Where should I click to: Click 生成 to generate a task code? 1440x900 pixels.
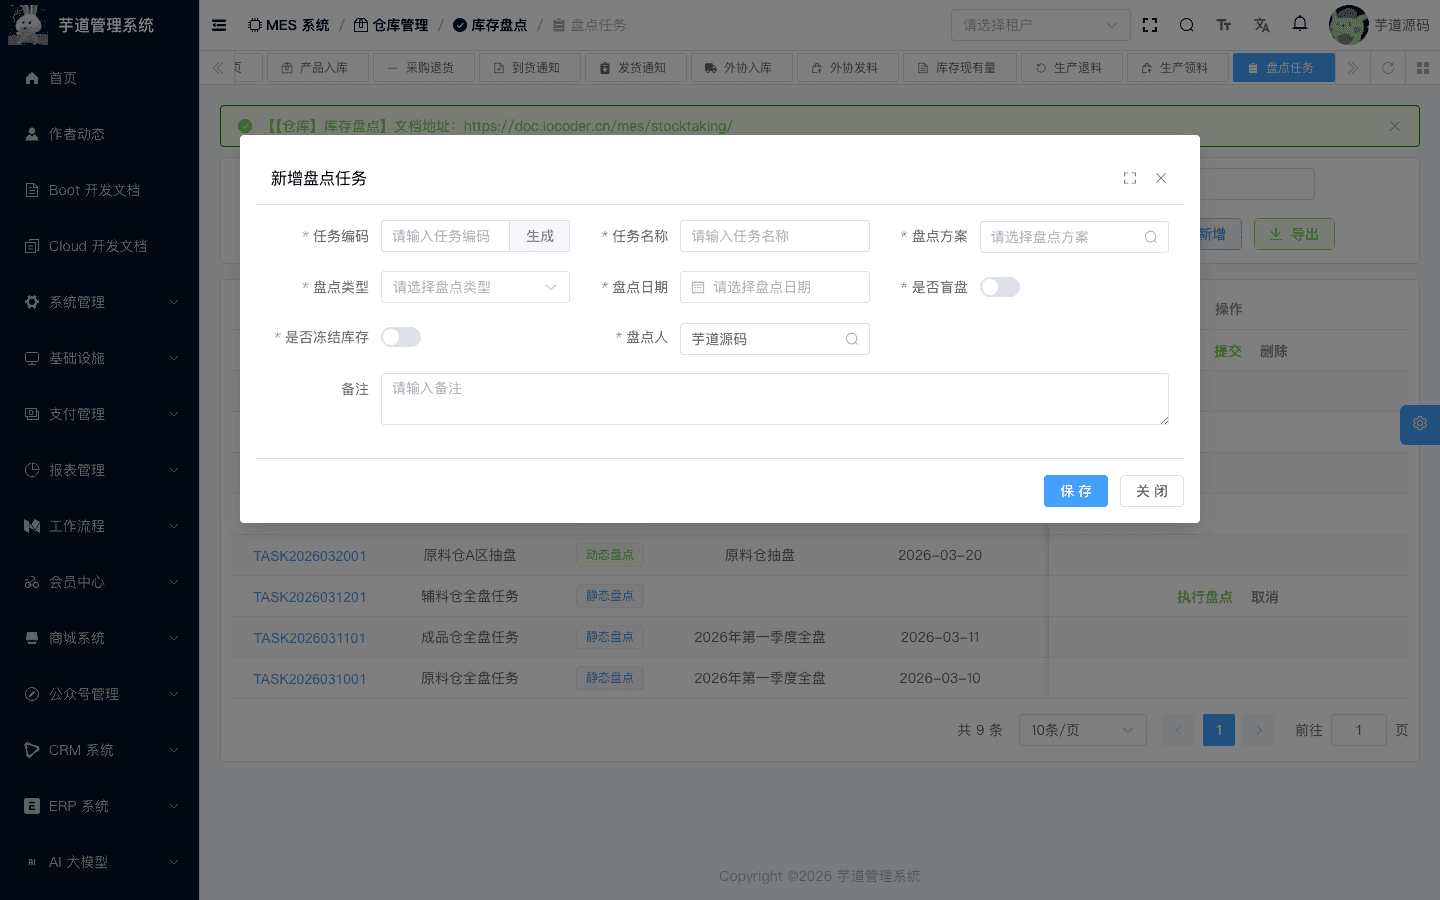point(539,236)
